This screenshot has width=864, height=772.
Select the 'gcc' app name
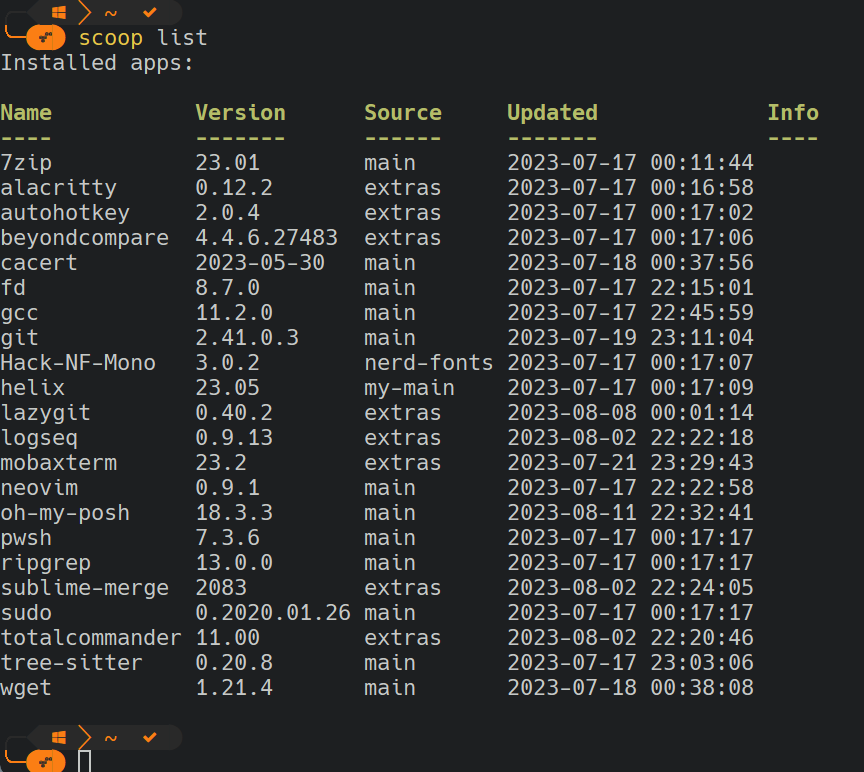(x=19, y=312)
